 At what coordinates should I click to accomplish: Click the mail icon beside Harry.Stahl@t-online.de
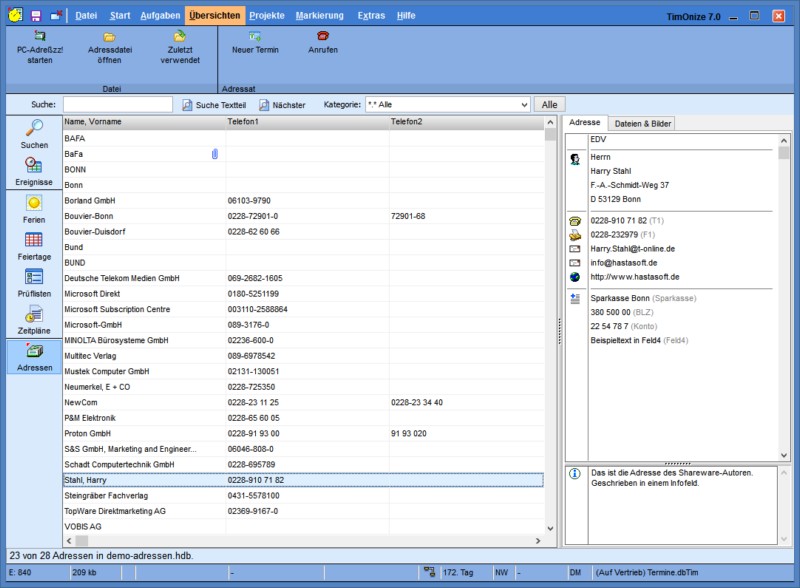[575, 249]
